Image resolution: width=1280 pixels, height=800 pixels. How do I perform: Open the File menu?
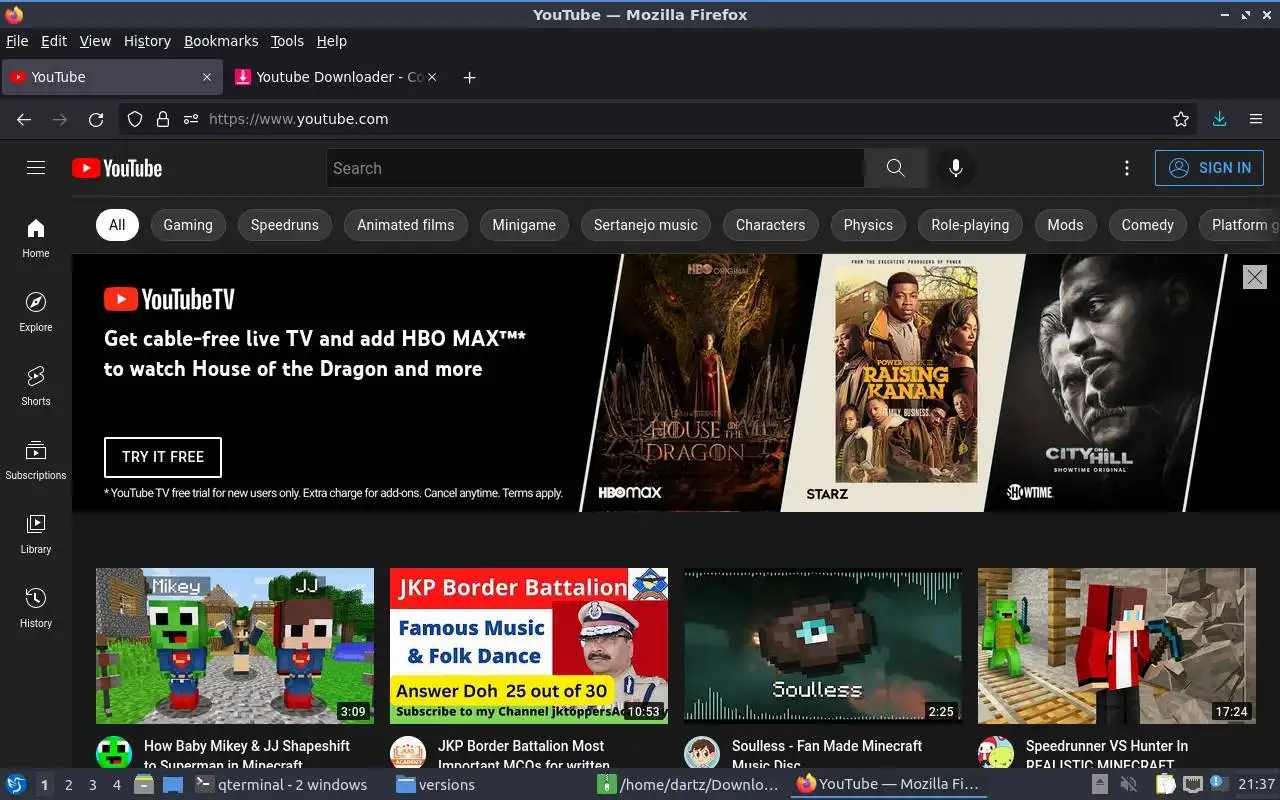(x=17, y=41)
